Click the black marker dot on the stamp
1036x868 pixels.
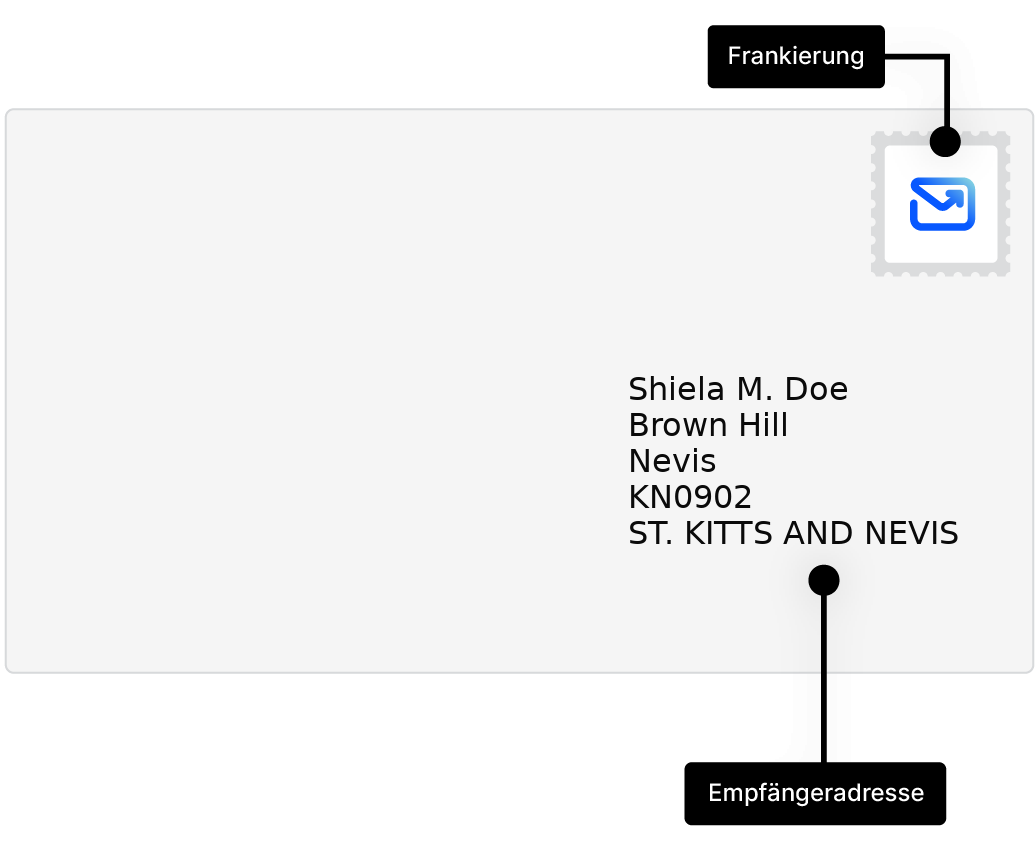click(945, 142)
